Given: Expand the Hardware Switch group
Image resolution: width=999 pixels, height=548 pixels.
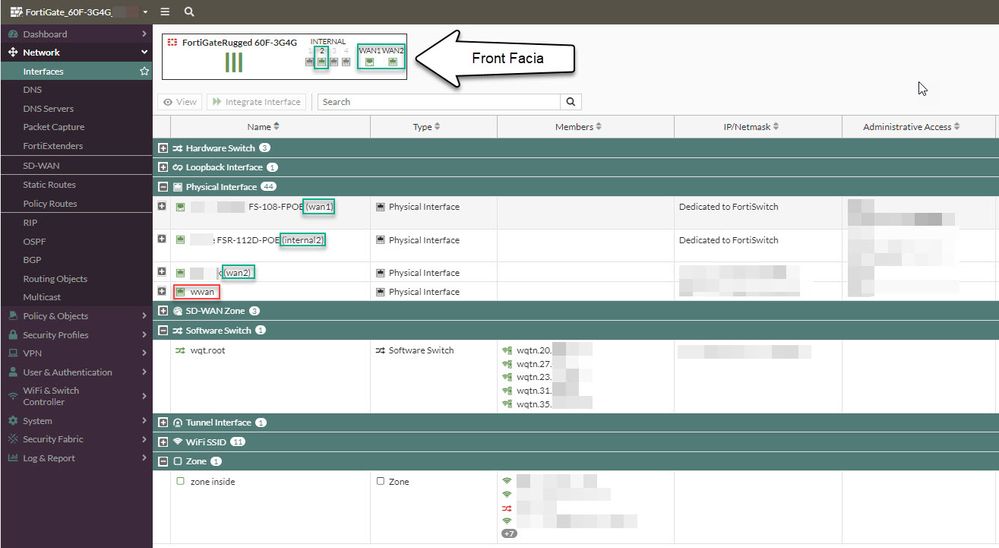Looking at the screenshot, I should [x=163, y=148].
